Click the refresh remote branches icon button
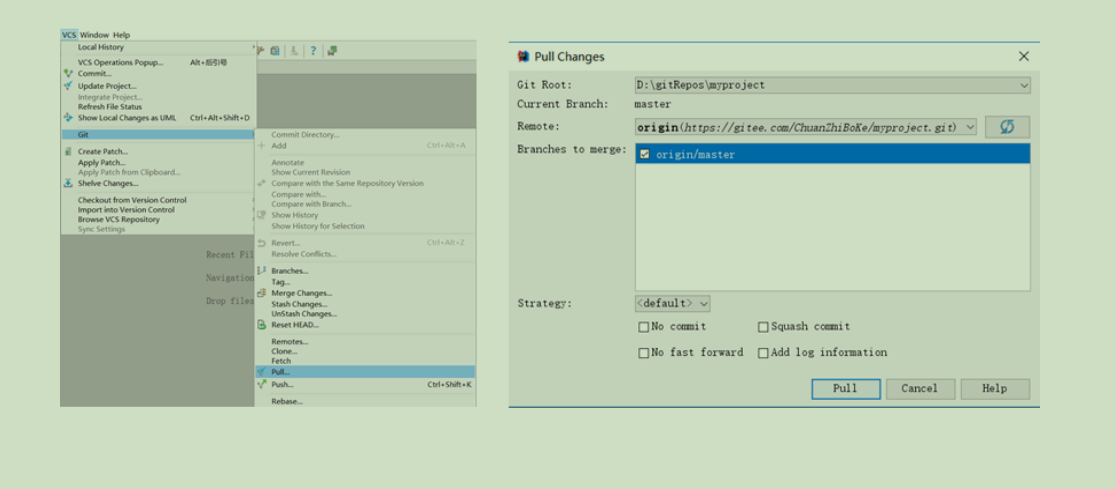 point(1007,127)
